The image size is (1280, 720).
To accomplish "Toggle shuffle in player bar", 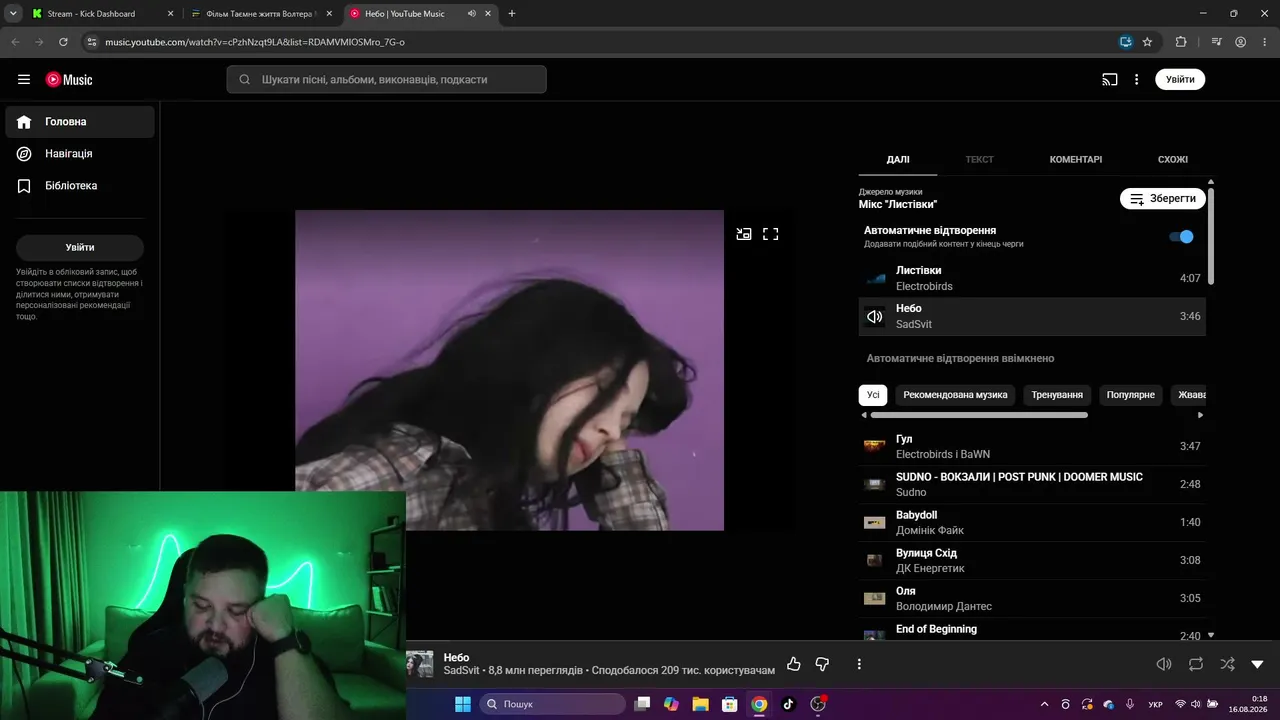I will 1227,664.
